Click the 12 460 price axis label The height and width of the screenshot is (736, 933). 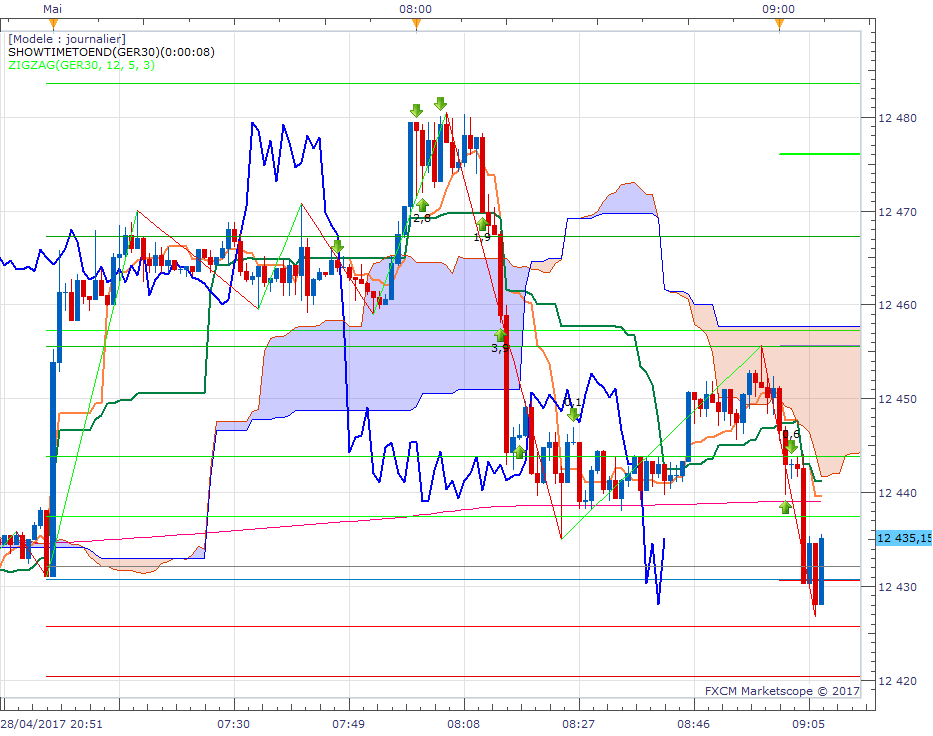(897, 305)
